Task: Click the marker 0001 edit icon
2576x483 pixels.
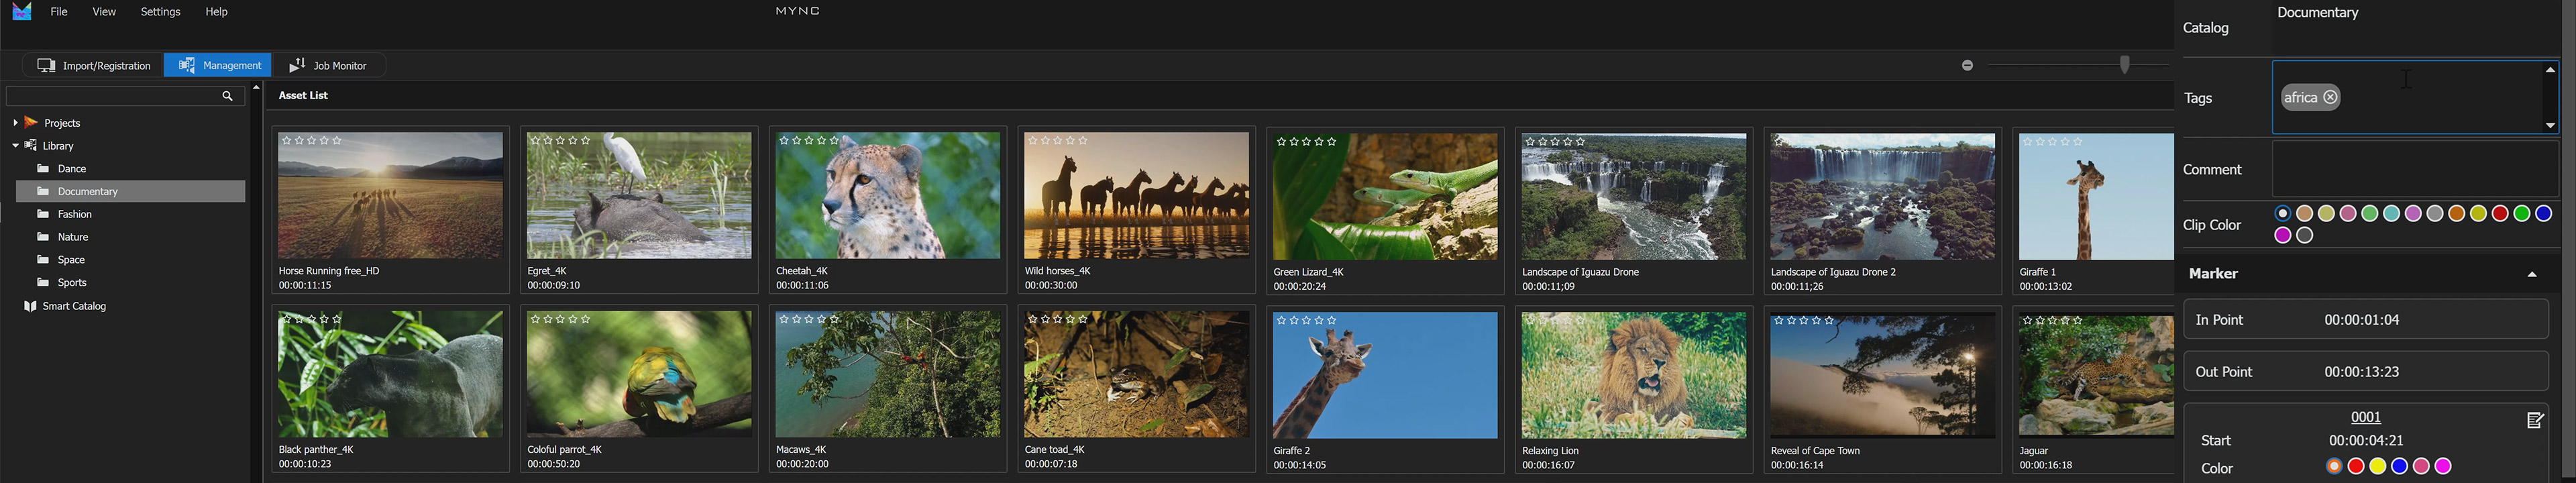Action: tap(2534, 420)
